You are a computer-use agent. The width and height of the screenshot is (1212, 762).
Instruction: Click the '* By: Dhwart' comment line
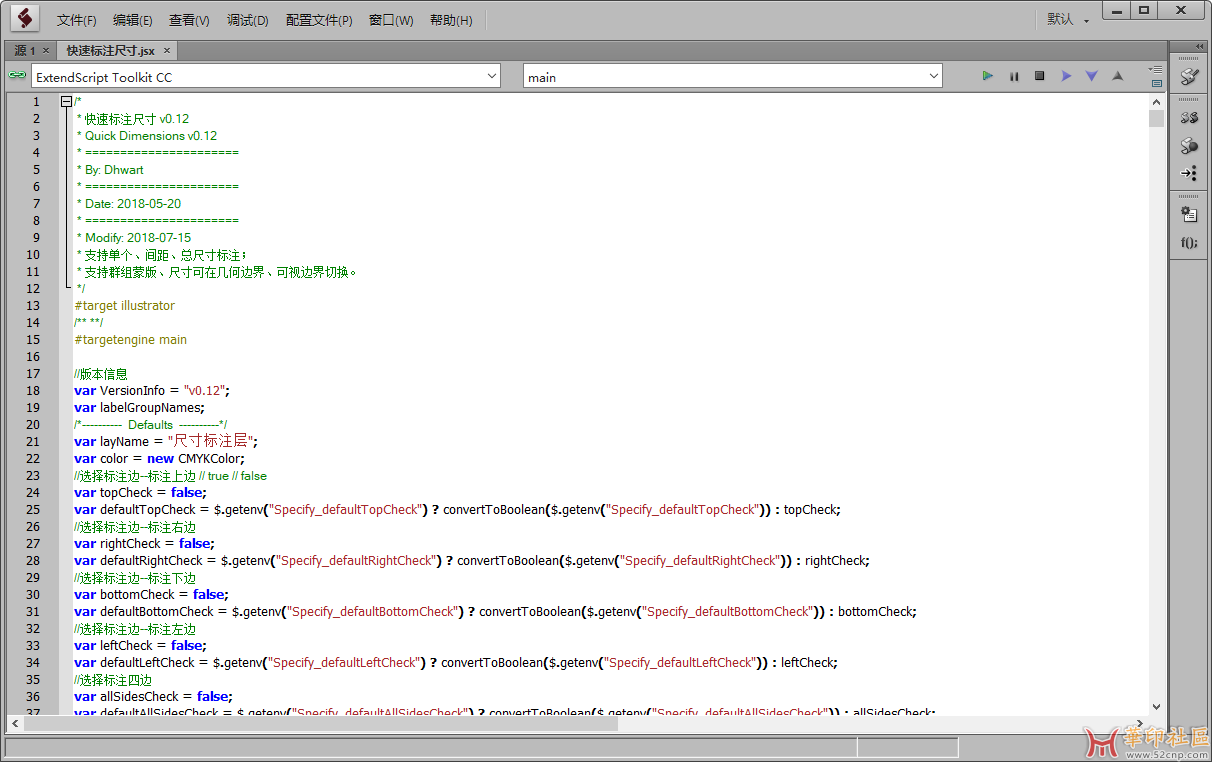pos(110,170)
